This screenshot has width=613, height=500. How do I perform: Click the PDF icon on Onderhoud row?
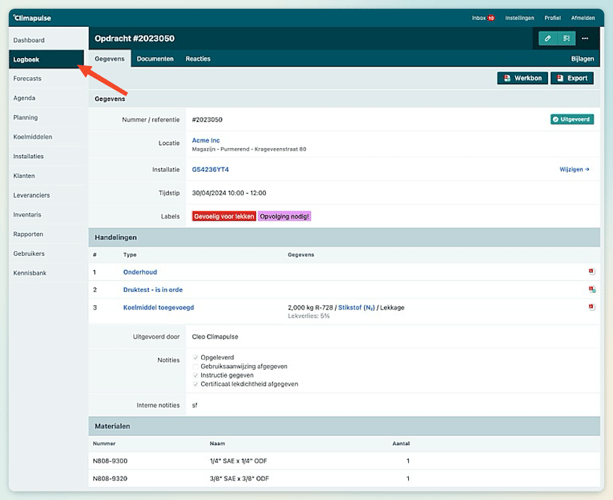point(591,272)
